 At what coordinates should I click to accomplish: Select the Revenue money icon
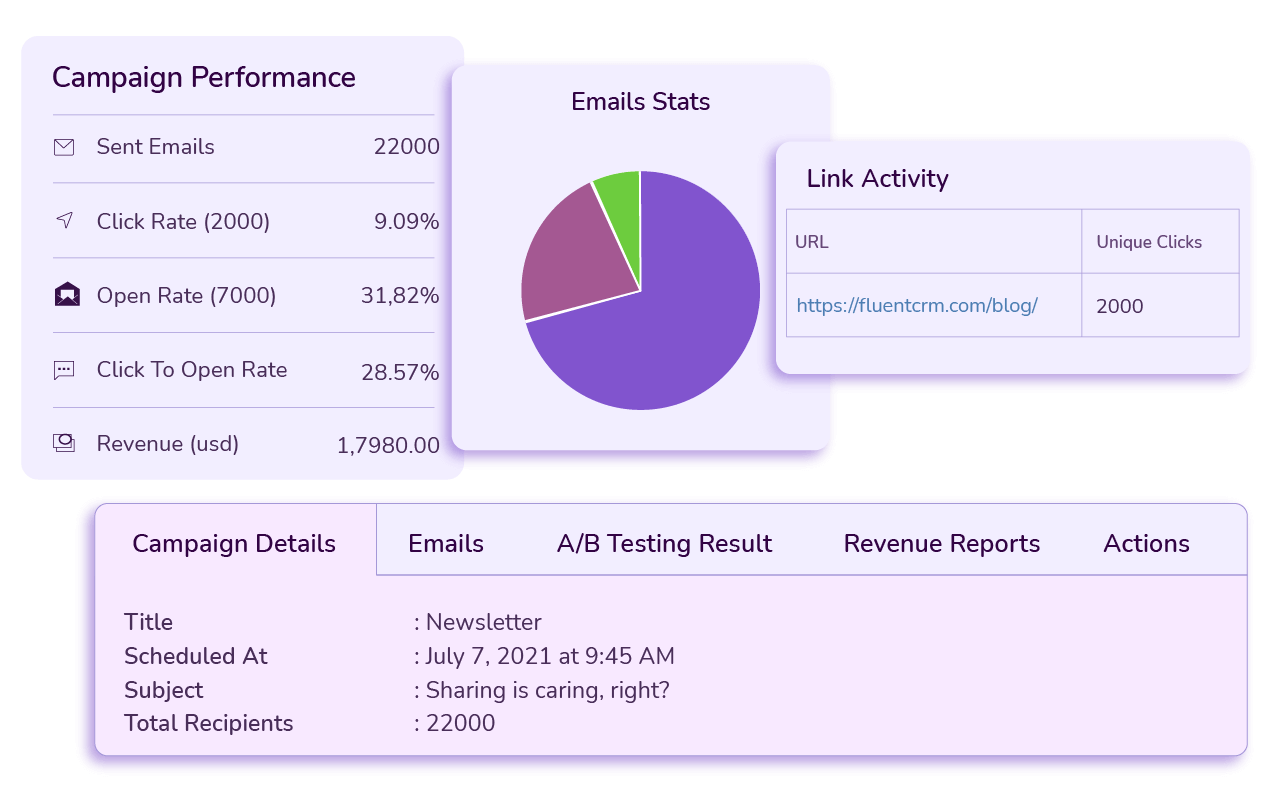pos(64,443)
